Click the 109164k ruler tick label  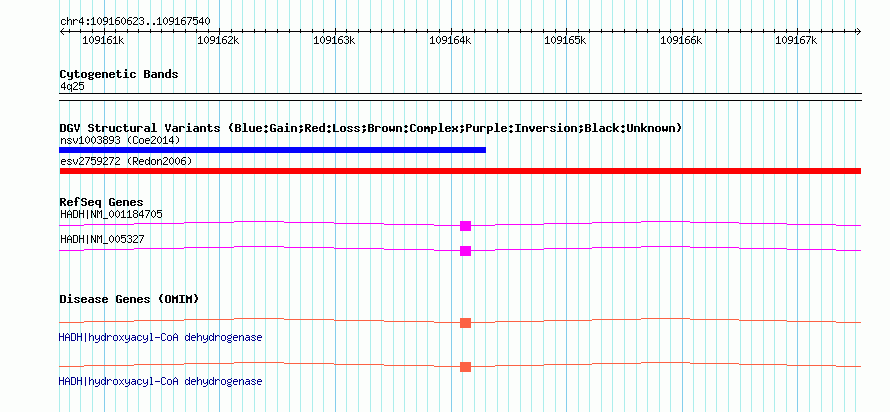[x=450, y=40]
